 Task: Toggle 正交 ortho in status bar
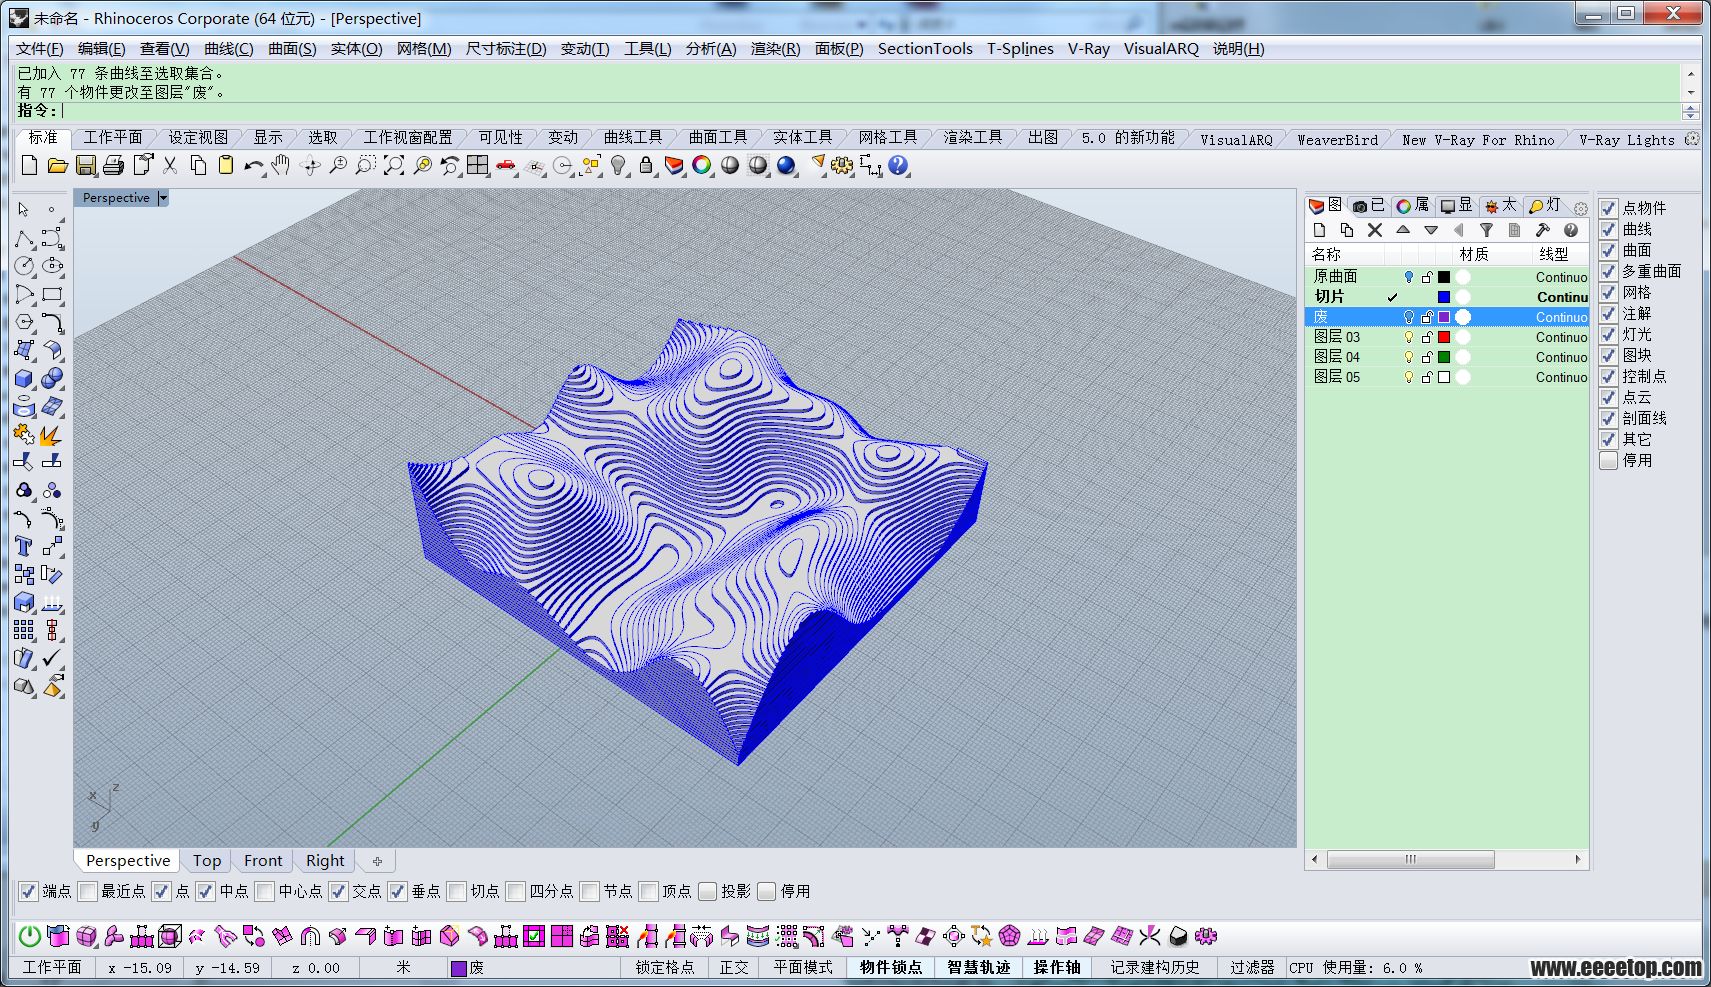tap(734, 967)
